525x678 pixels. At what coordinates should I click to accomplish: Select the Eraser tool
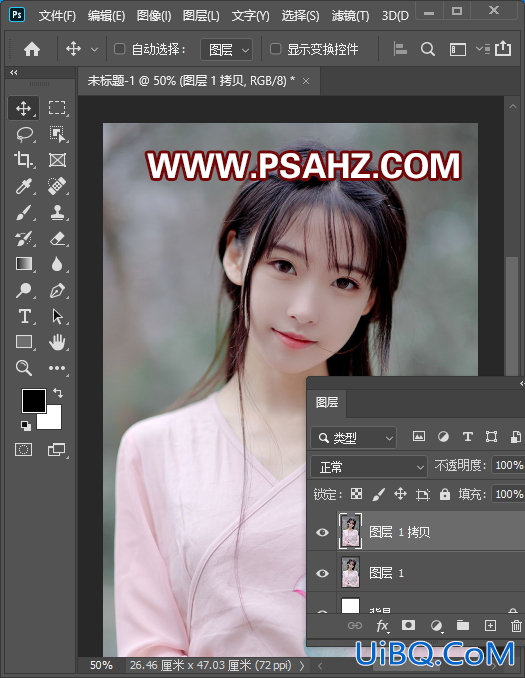tap(57, 238)
